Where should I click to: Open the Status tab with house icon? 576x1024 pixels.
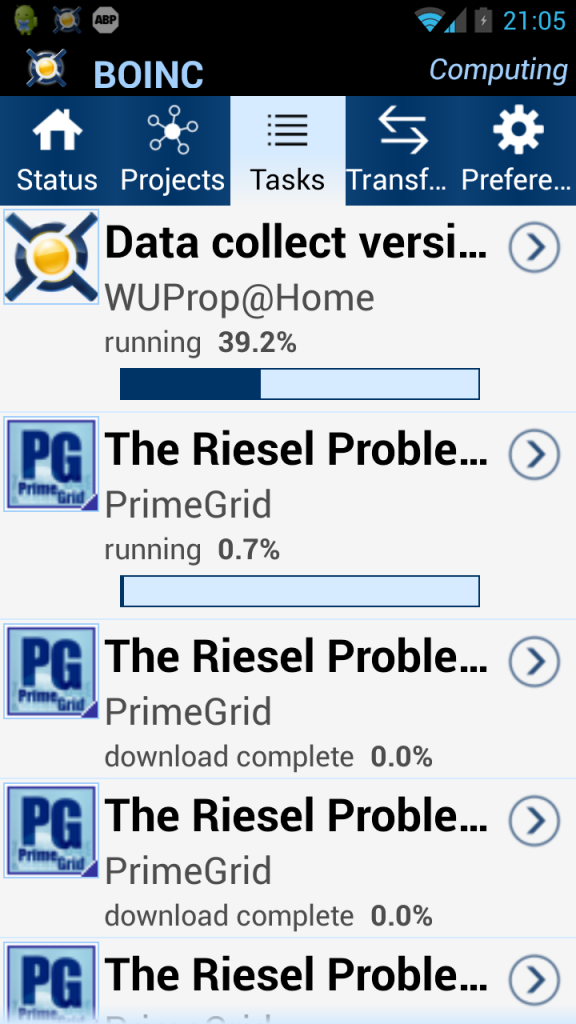[x=57, y=151]
